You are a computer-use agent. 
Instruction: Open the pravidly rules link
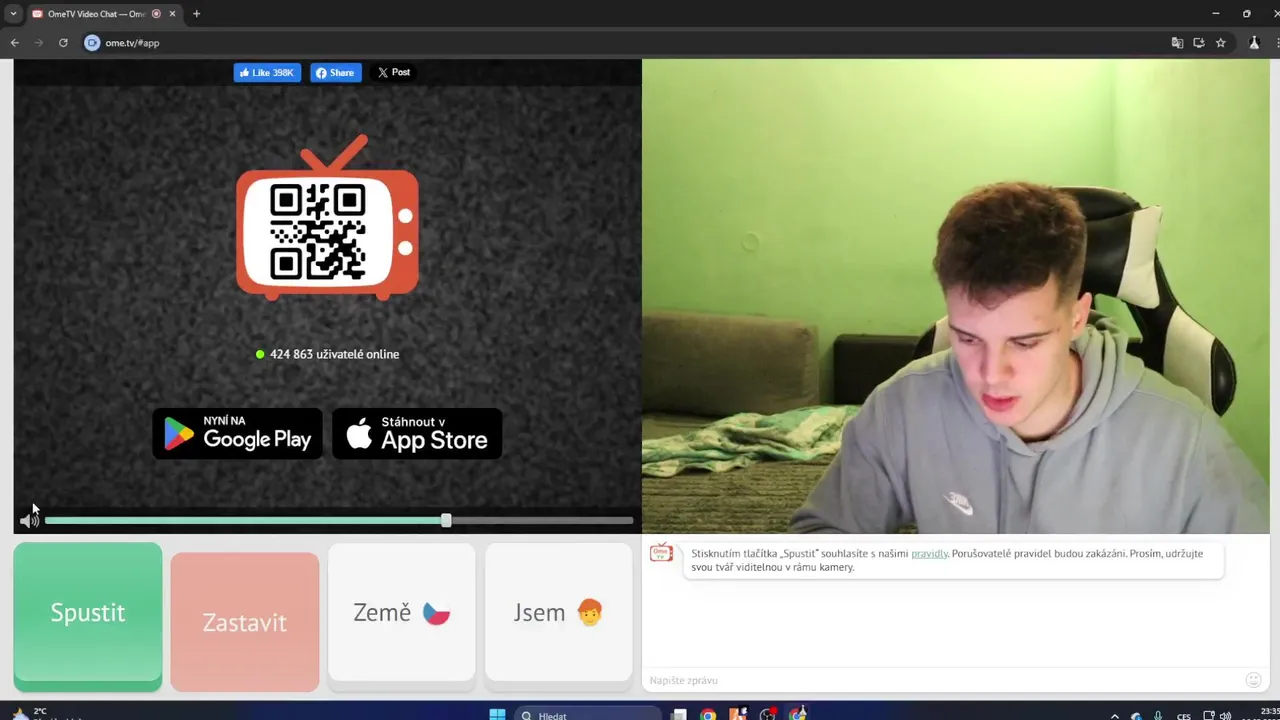[929, 553]
